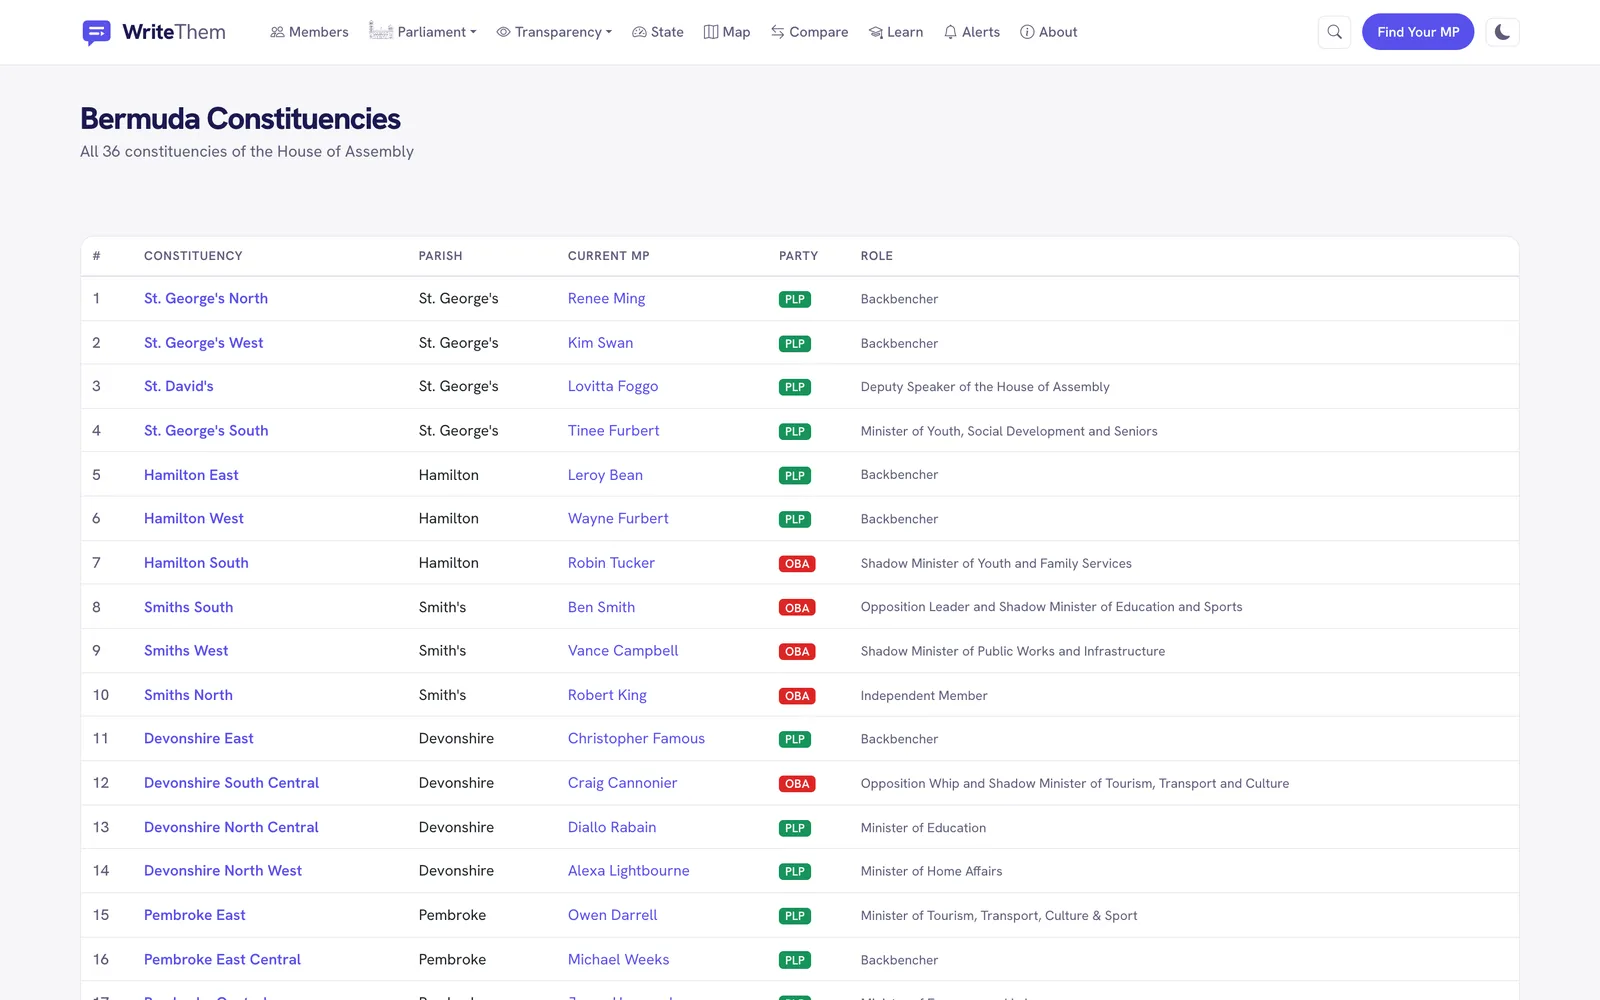This screenshot has width=1600, height=1000.
Task: View Robert King's MP profile
Action: (607, 695)
